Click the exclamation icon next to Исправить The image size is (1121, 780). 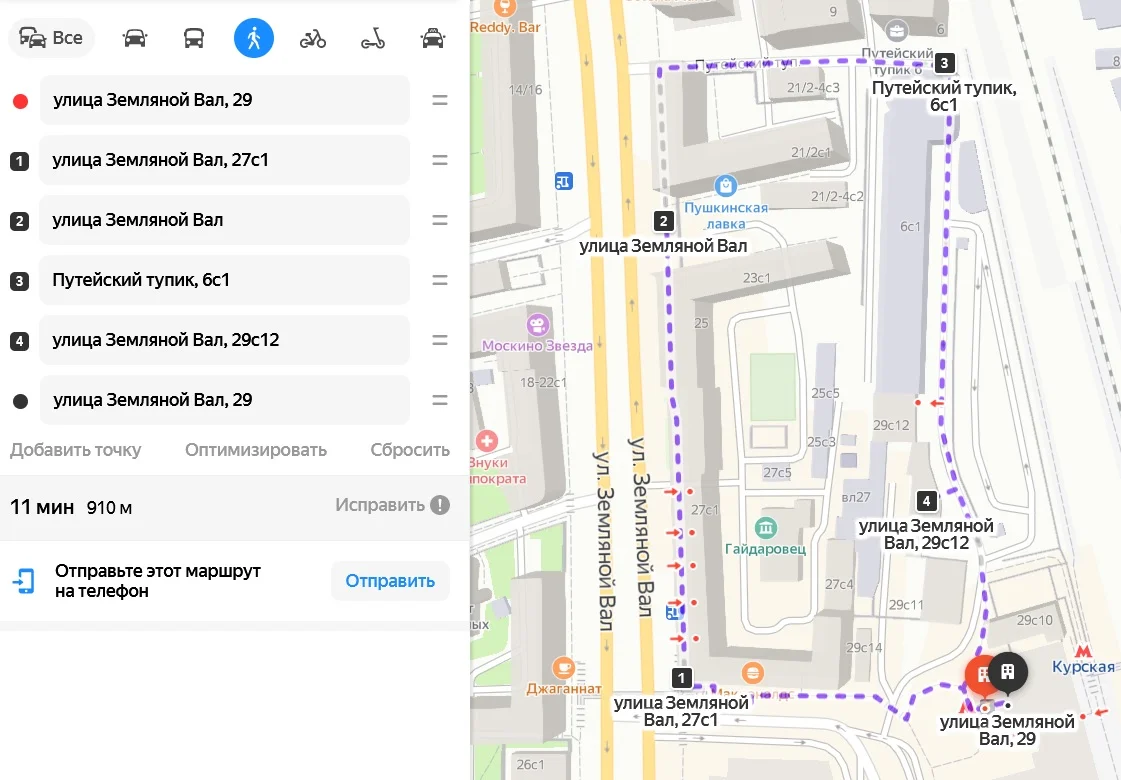point(440,505)
